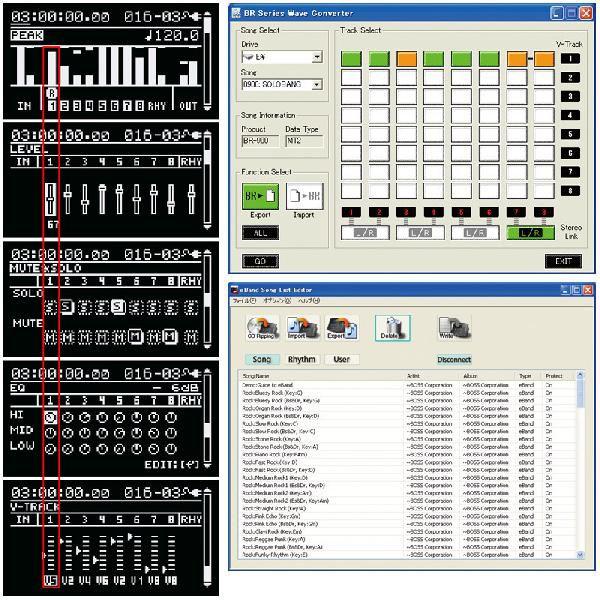This screenshot has height=600, width=600.
Task: Open the third Japanese Help menu in eBand
Action: click(309, 301)
